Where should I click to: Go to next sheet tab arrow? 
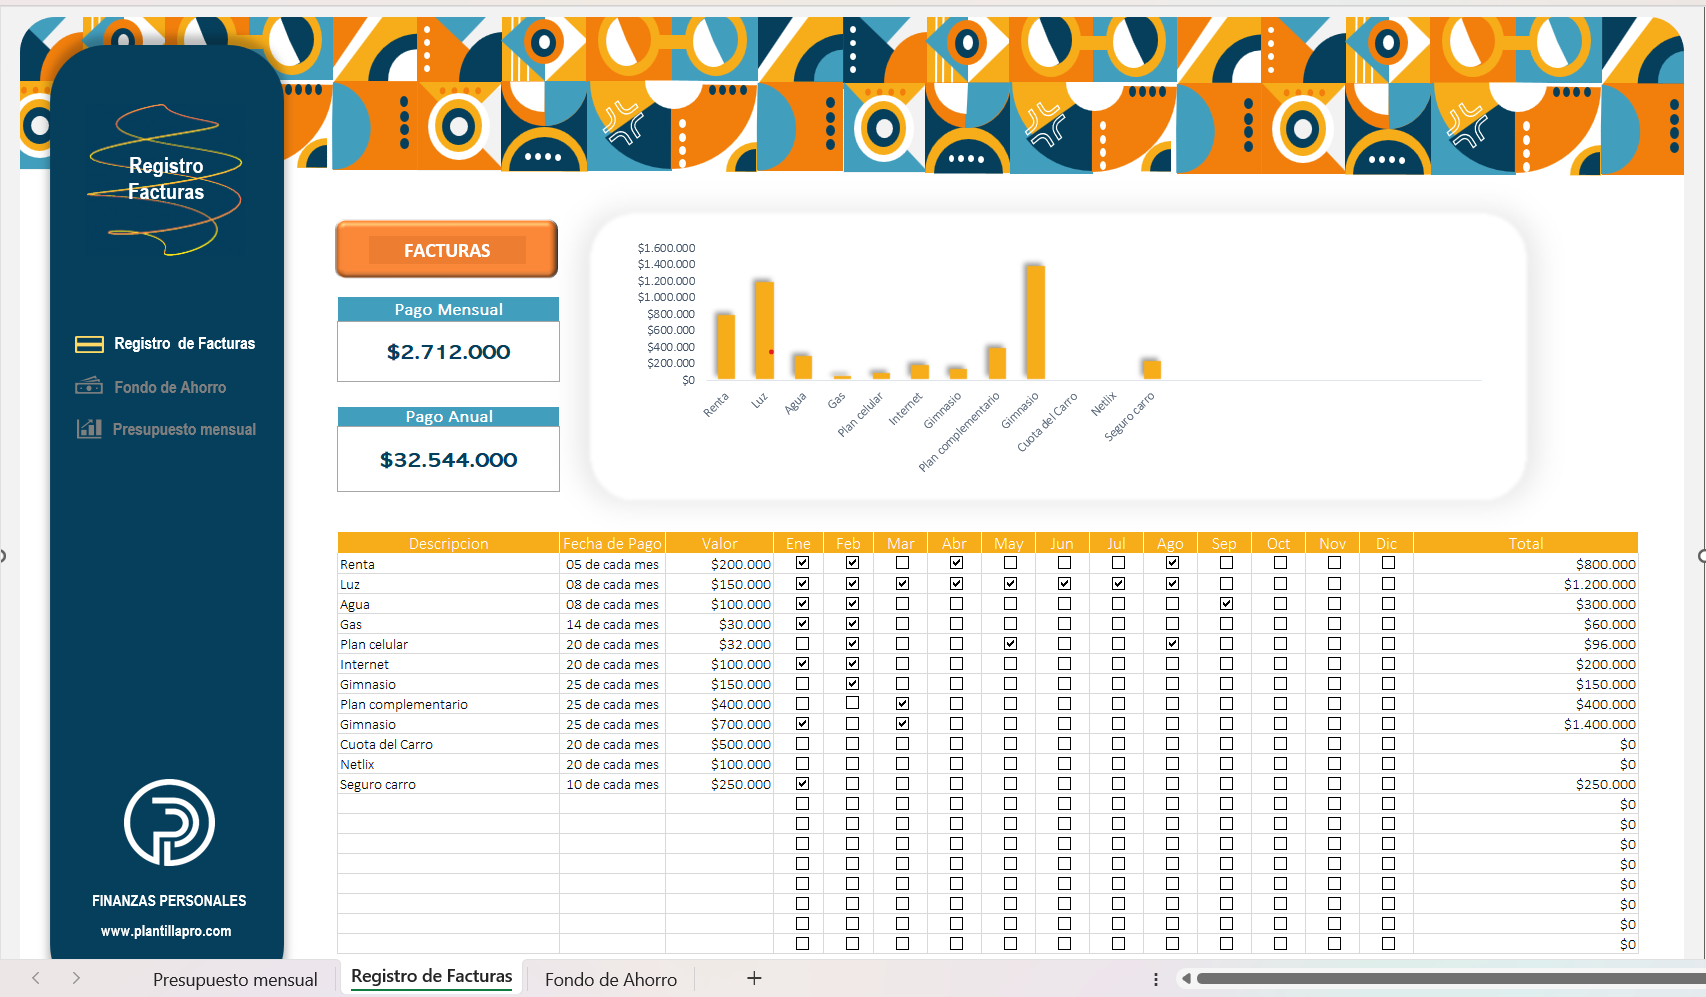pos(76,978)
